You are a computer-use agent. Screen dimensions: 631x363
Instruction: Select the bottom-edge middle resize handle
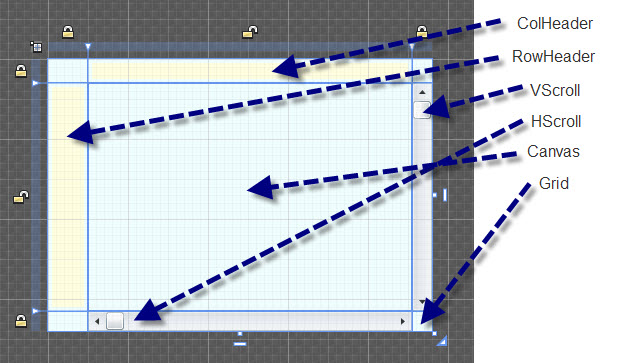(x=240, y=334)
